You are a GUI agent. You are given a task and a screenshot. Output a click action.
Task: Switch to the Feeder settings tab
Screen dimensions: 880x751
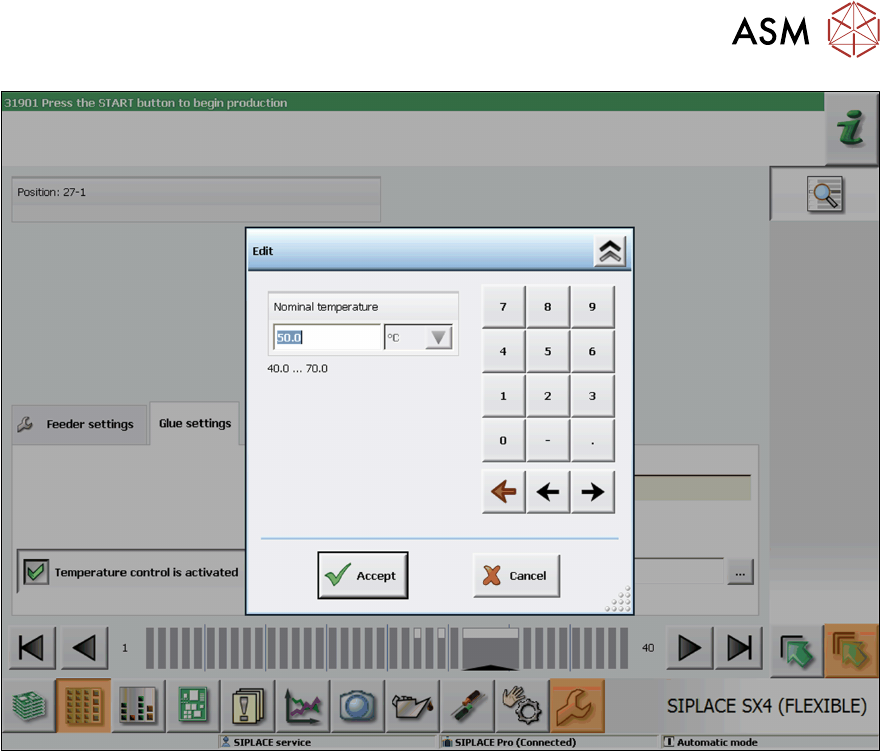point(79,424)
